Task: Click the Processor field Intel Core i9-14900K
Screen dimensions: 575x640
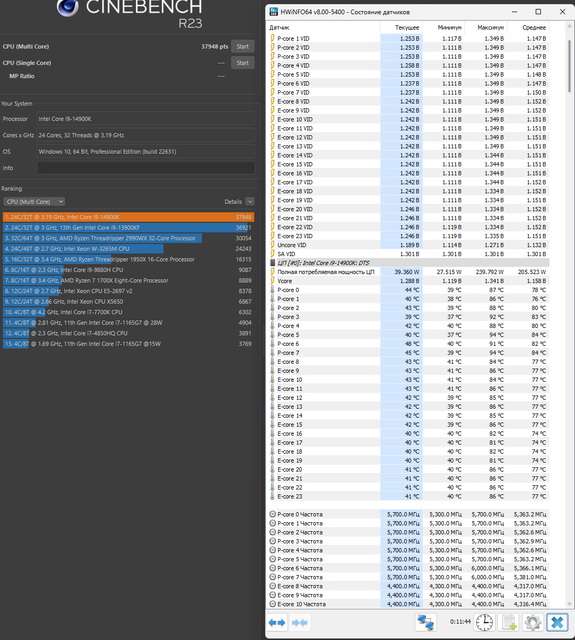Action: click(x=146, y=119)
